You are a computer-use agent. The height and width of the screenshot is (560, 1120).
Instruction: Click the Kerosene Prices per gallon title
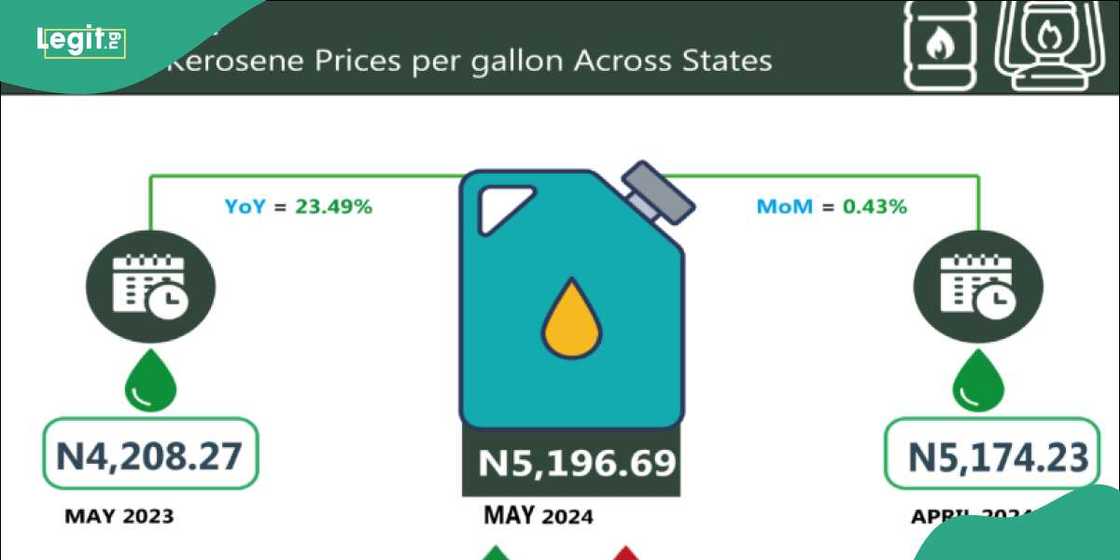[468, 61]
